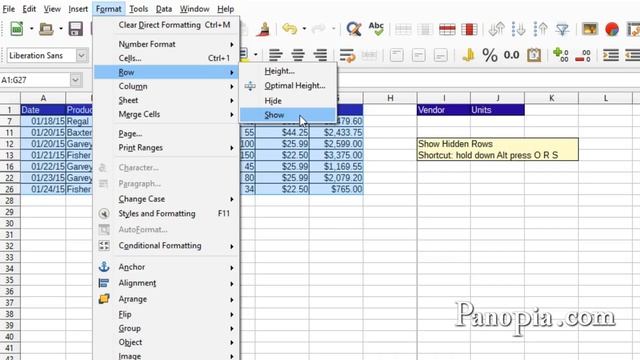Click the New spreadsheet icon

pyautogui.click(x=17, y=29)
